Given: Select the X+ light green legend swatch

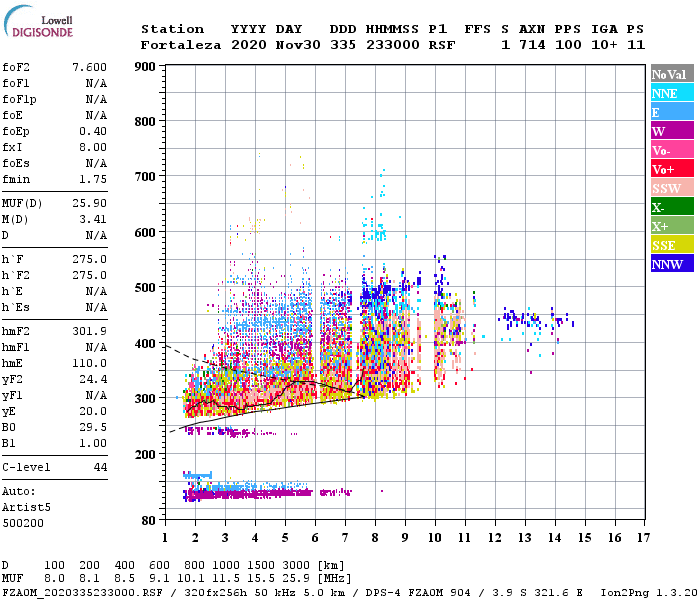Looking at the screenshot, I should click(672, 226).
